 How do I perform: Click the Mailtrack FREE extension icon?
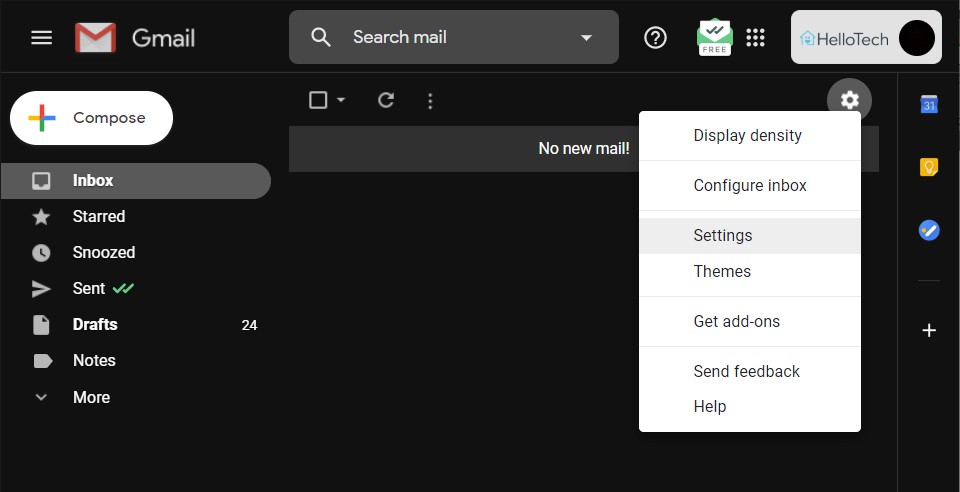pos(714,37)
